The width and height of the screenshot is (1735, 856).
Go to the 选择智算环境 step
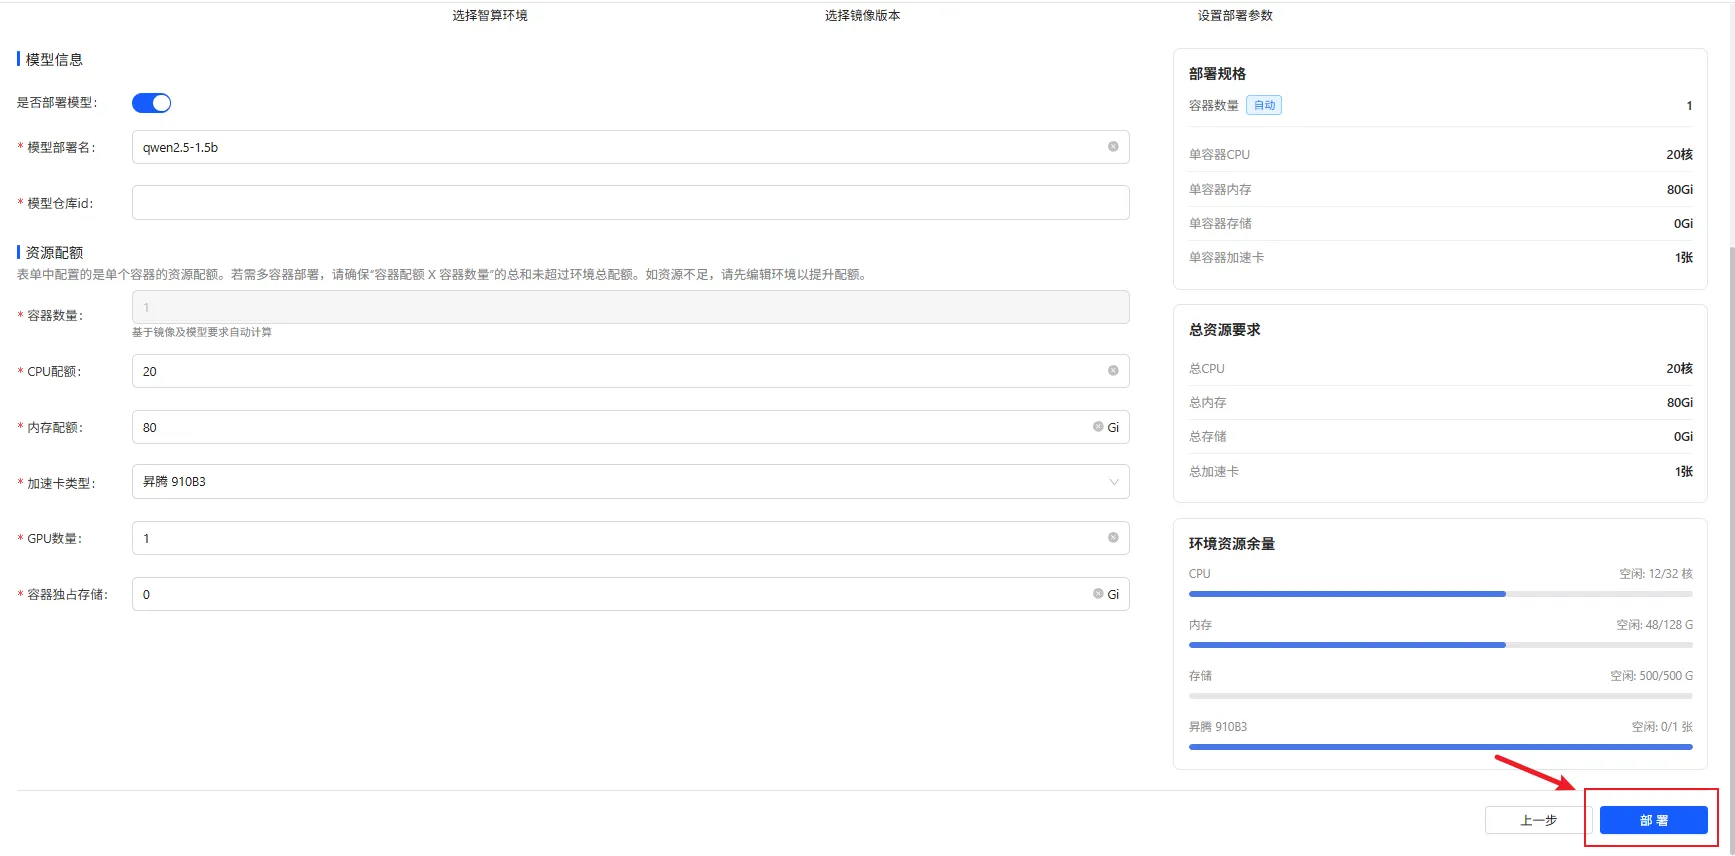pos(489,15)
